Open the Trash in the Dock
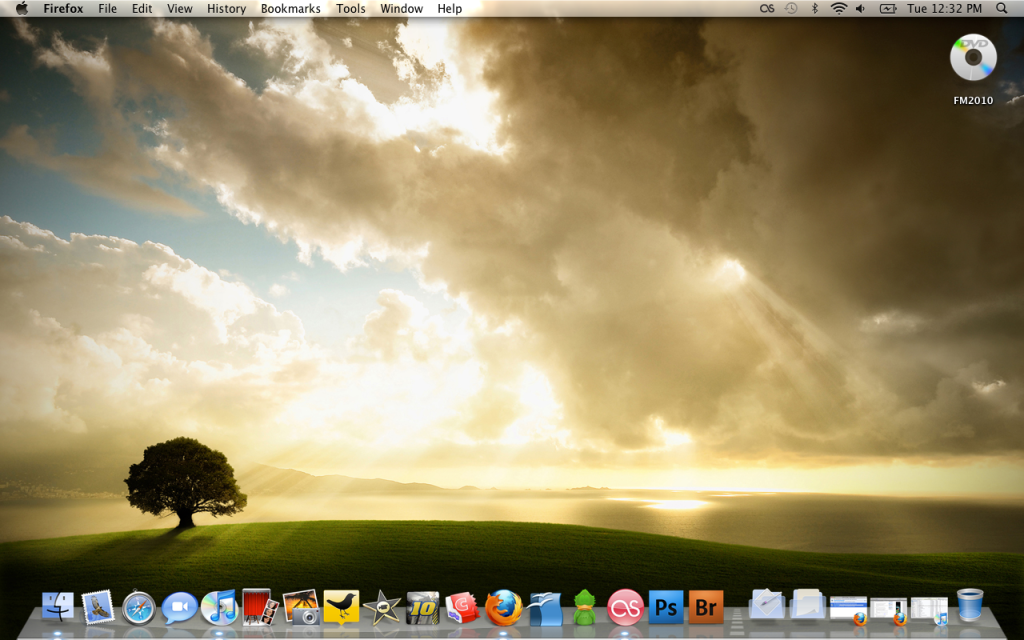 point(970,605)
